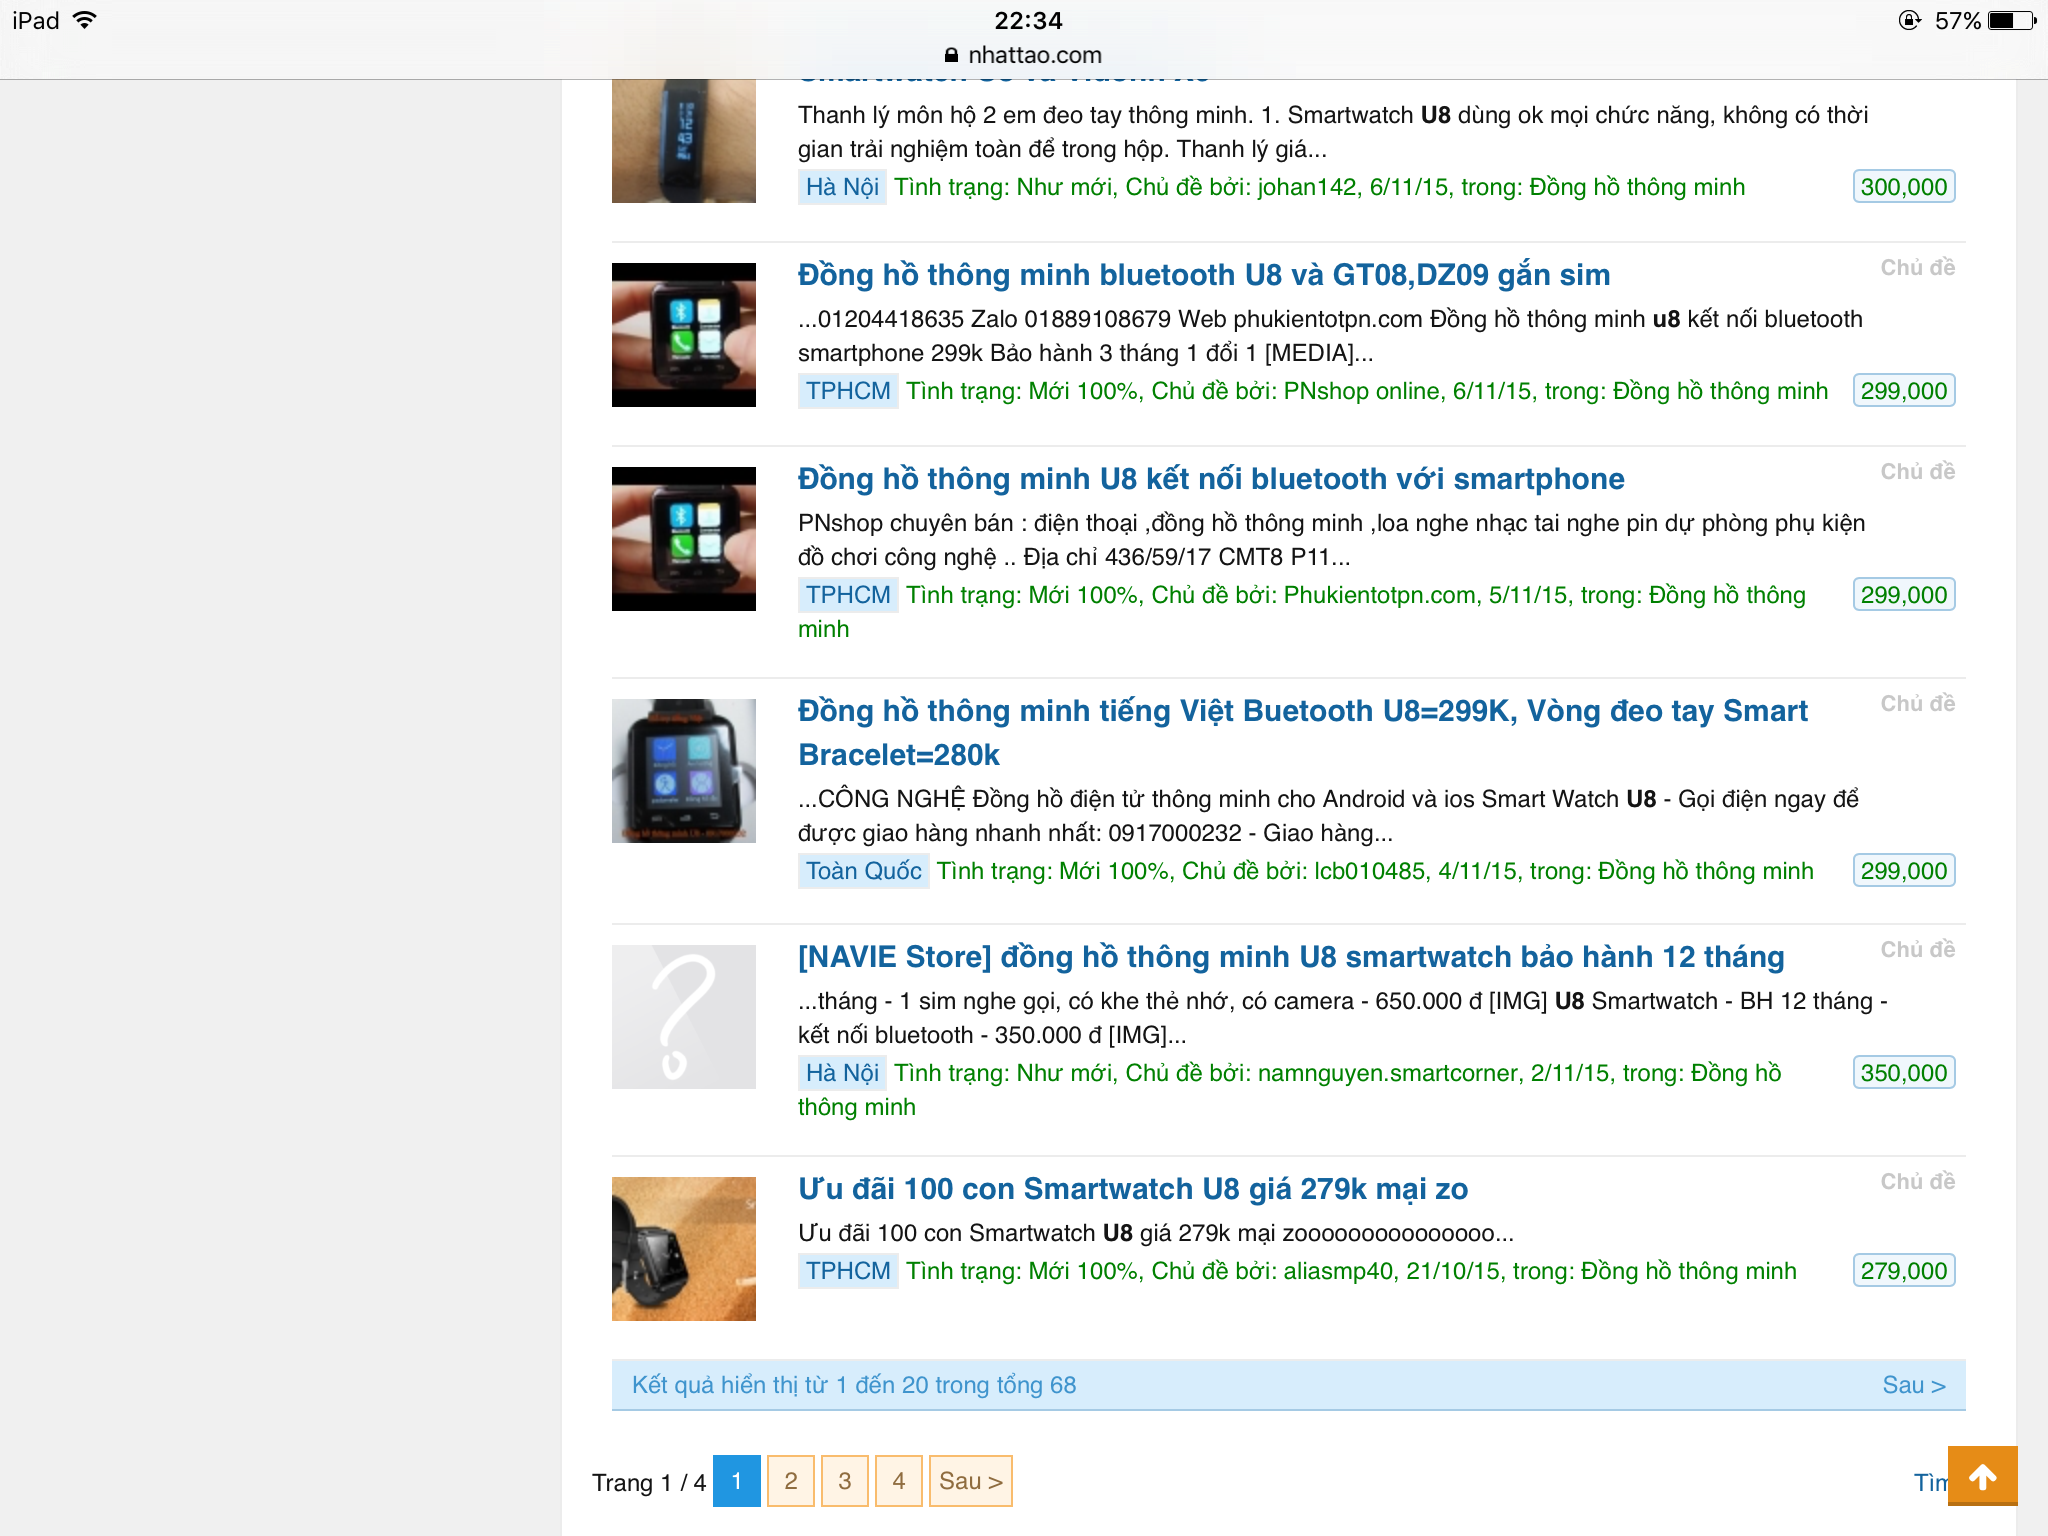Tap 'Kết quả hiển thị từ 1 đến 20' text
This screenshot has height=1536, width=2048.
[x=854, y=1385]
